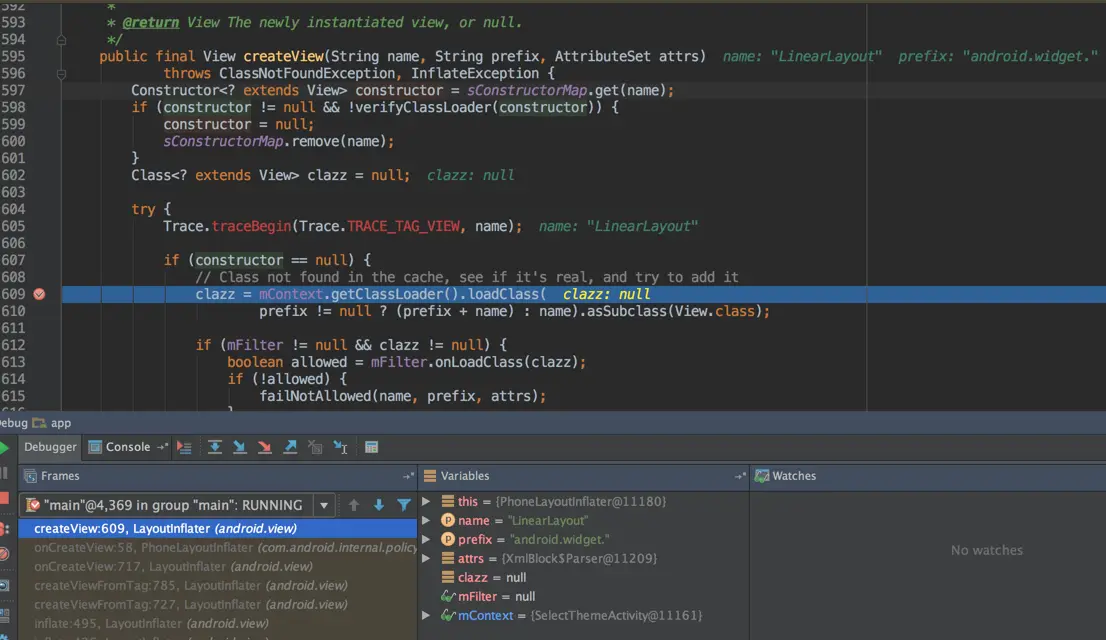Expand the 'mContext' variable node

(426, 615)
